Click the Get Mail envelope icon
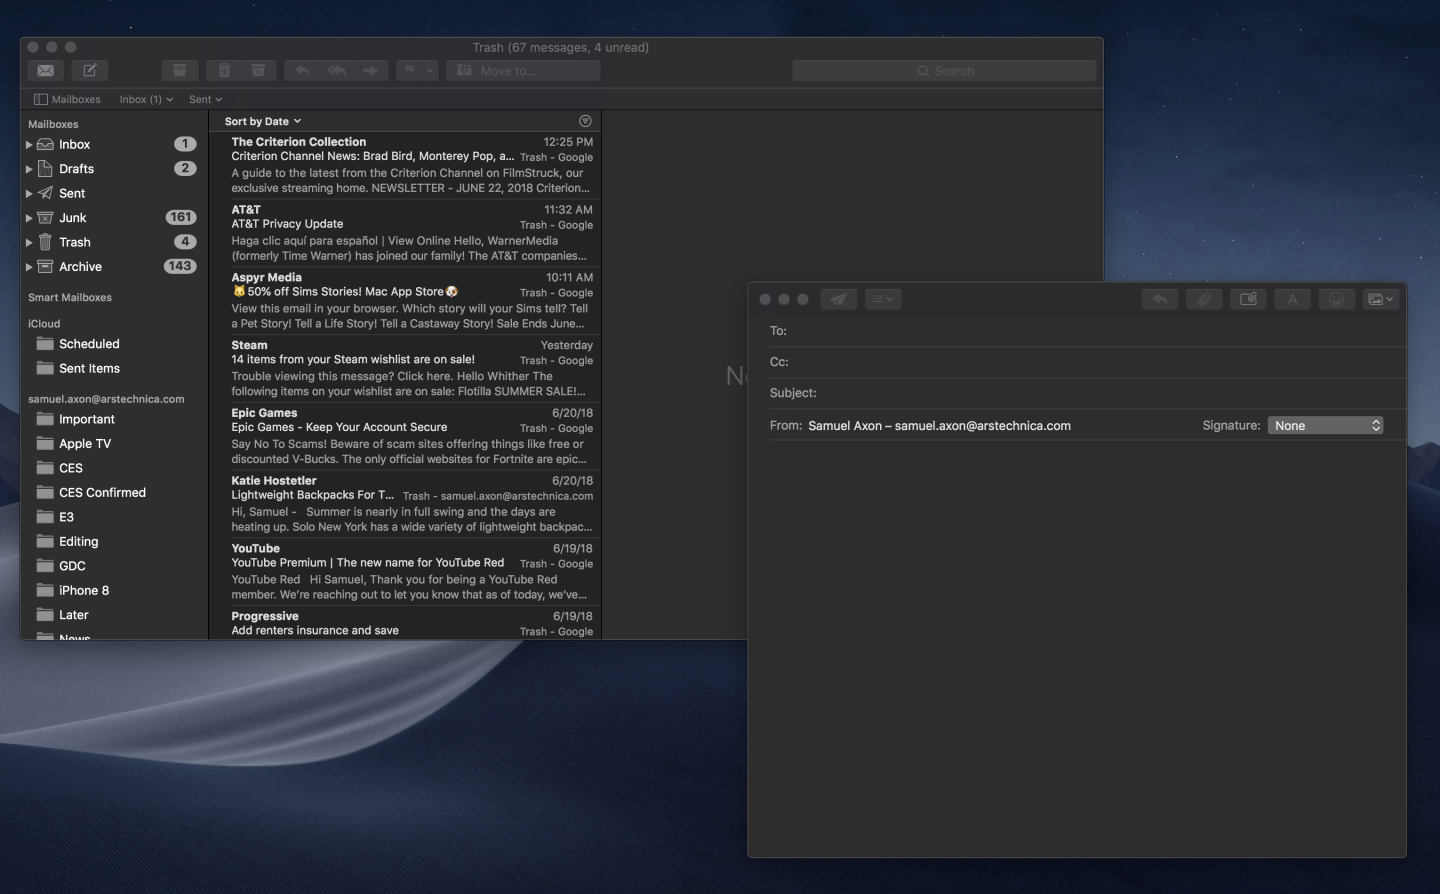 tap(46, 70)
